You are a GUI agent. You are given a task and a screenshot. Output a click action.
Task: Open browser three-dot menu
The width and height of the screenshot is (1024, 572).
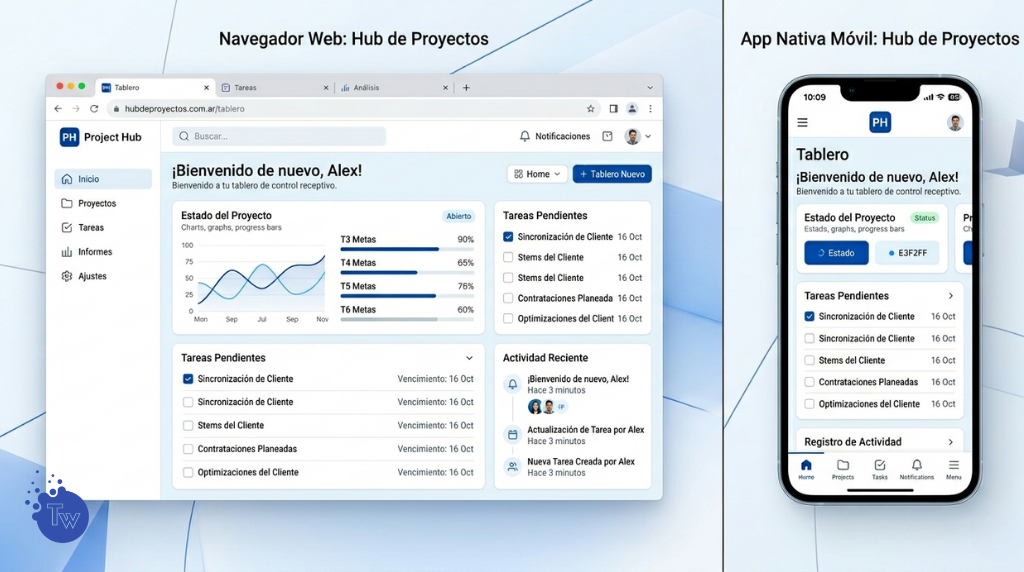(650, 108)
